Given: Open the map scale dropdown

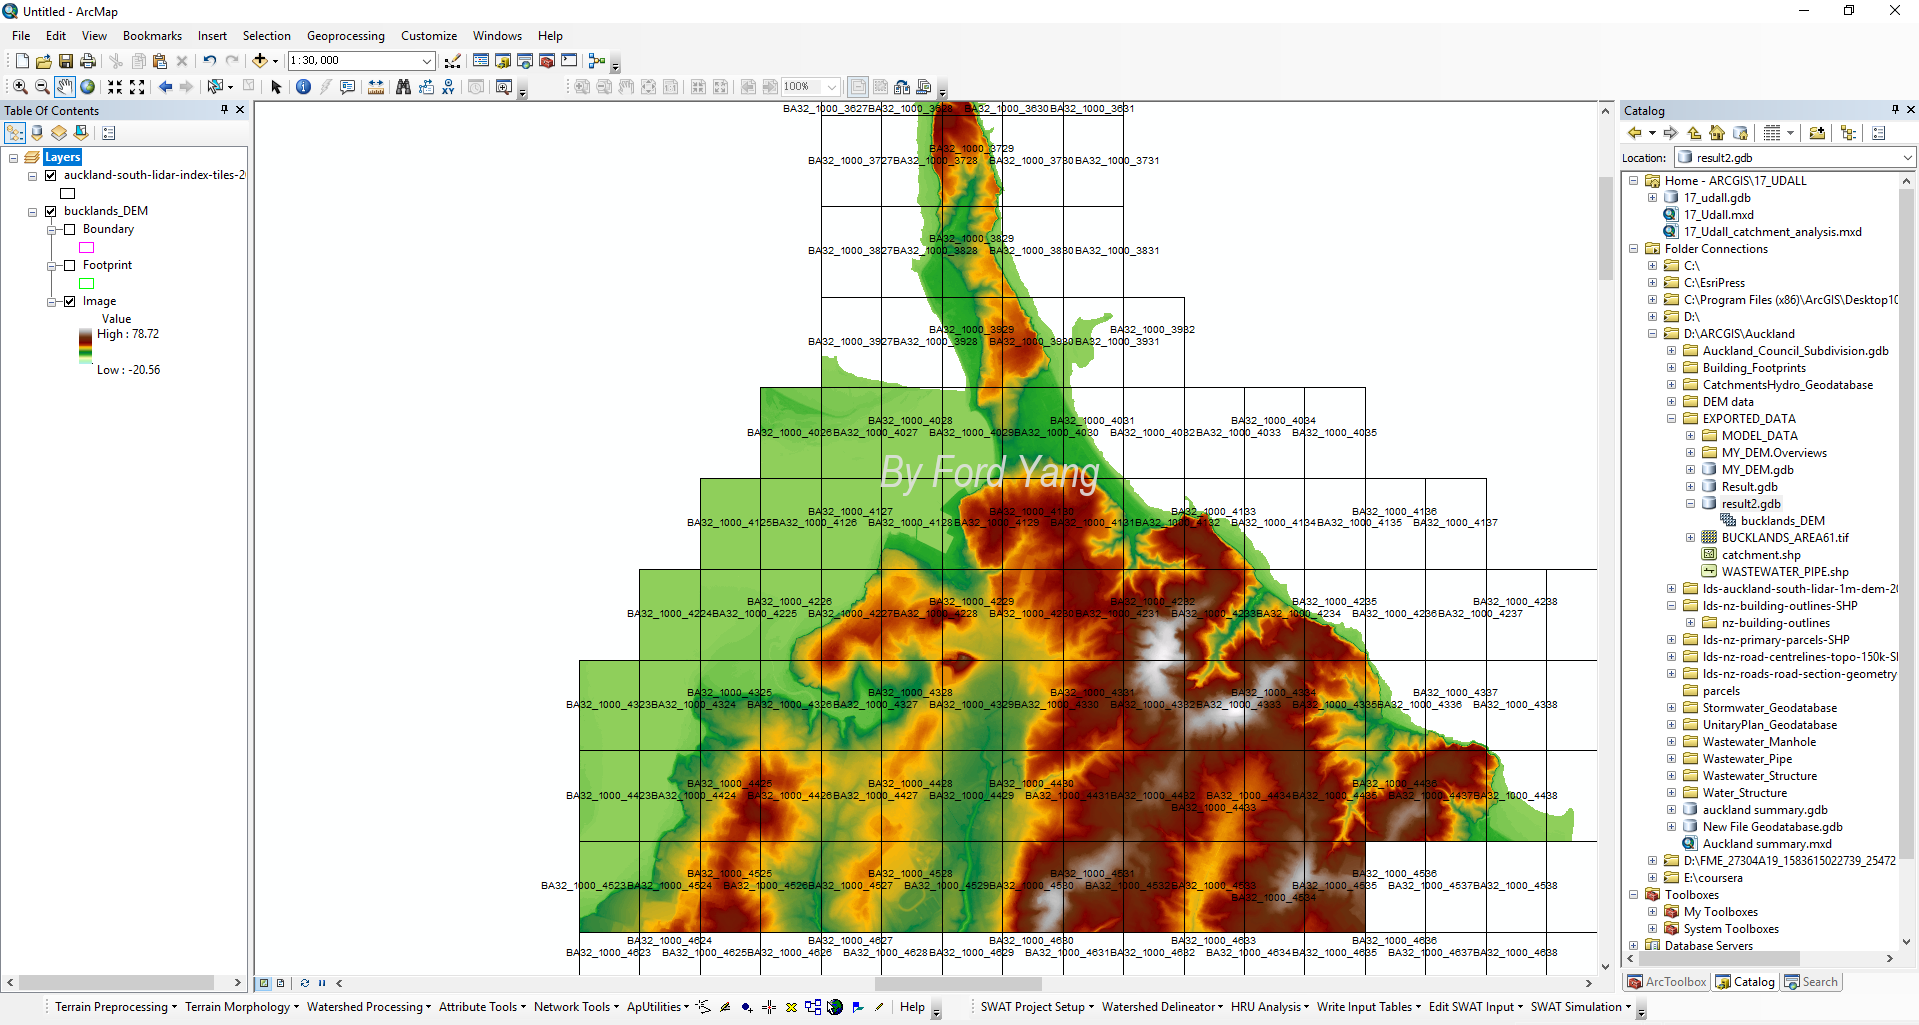Looking at the screenshot, I should tap(427, 61).
